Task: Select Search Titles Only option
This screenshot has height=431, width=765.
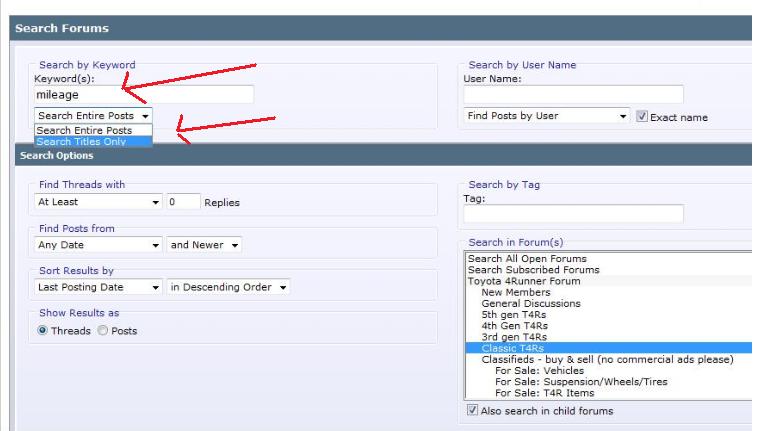Action: (x=93, y=142)
